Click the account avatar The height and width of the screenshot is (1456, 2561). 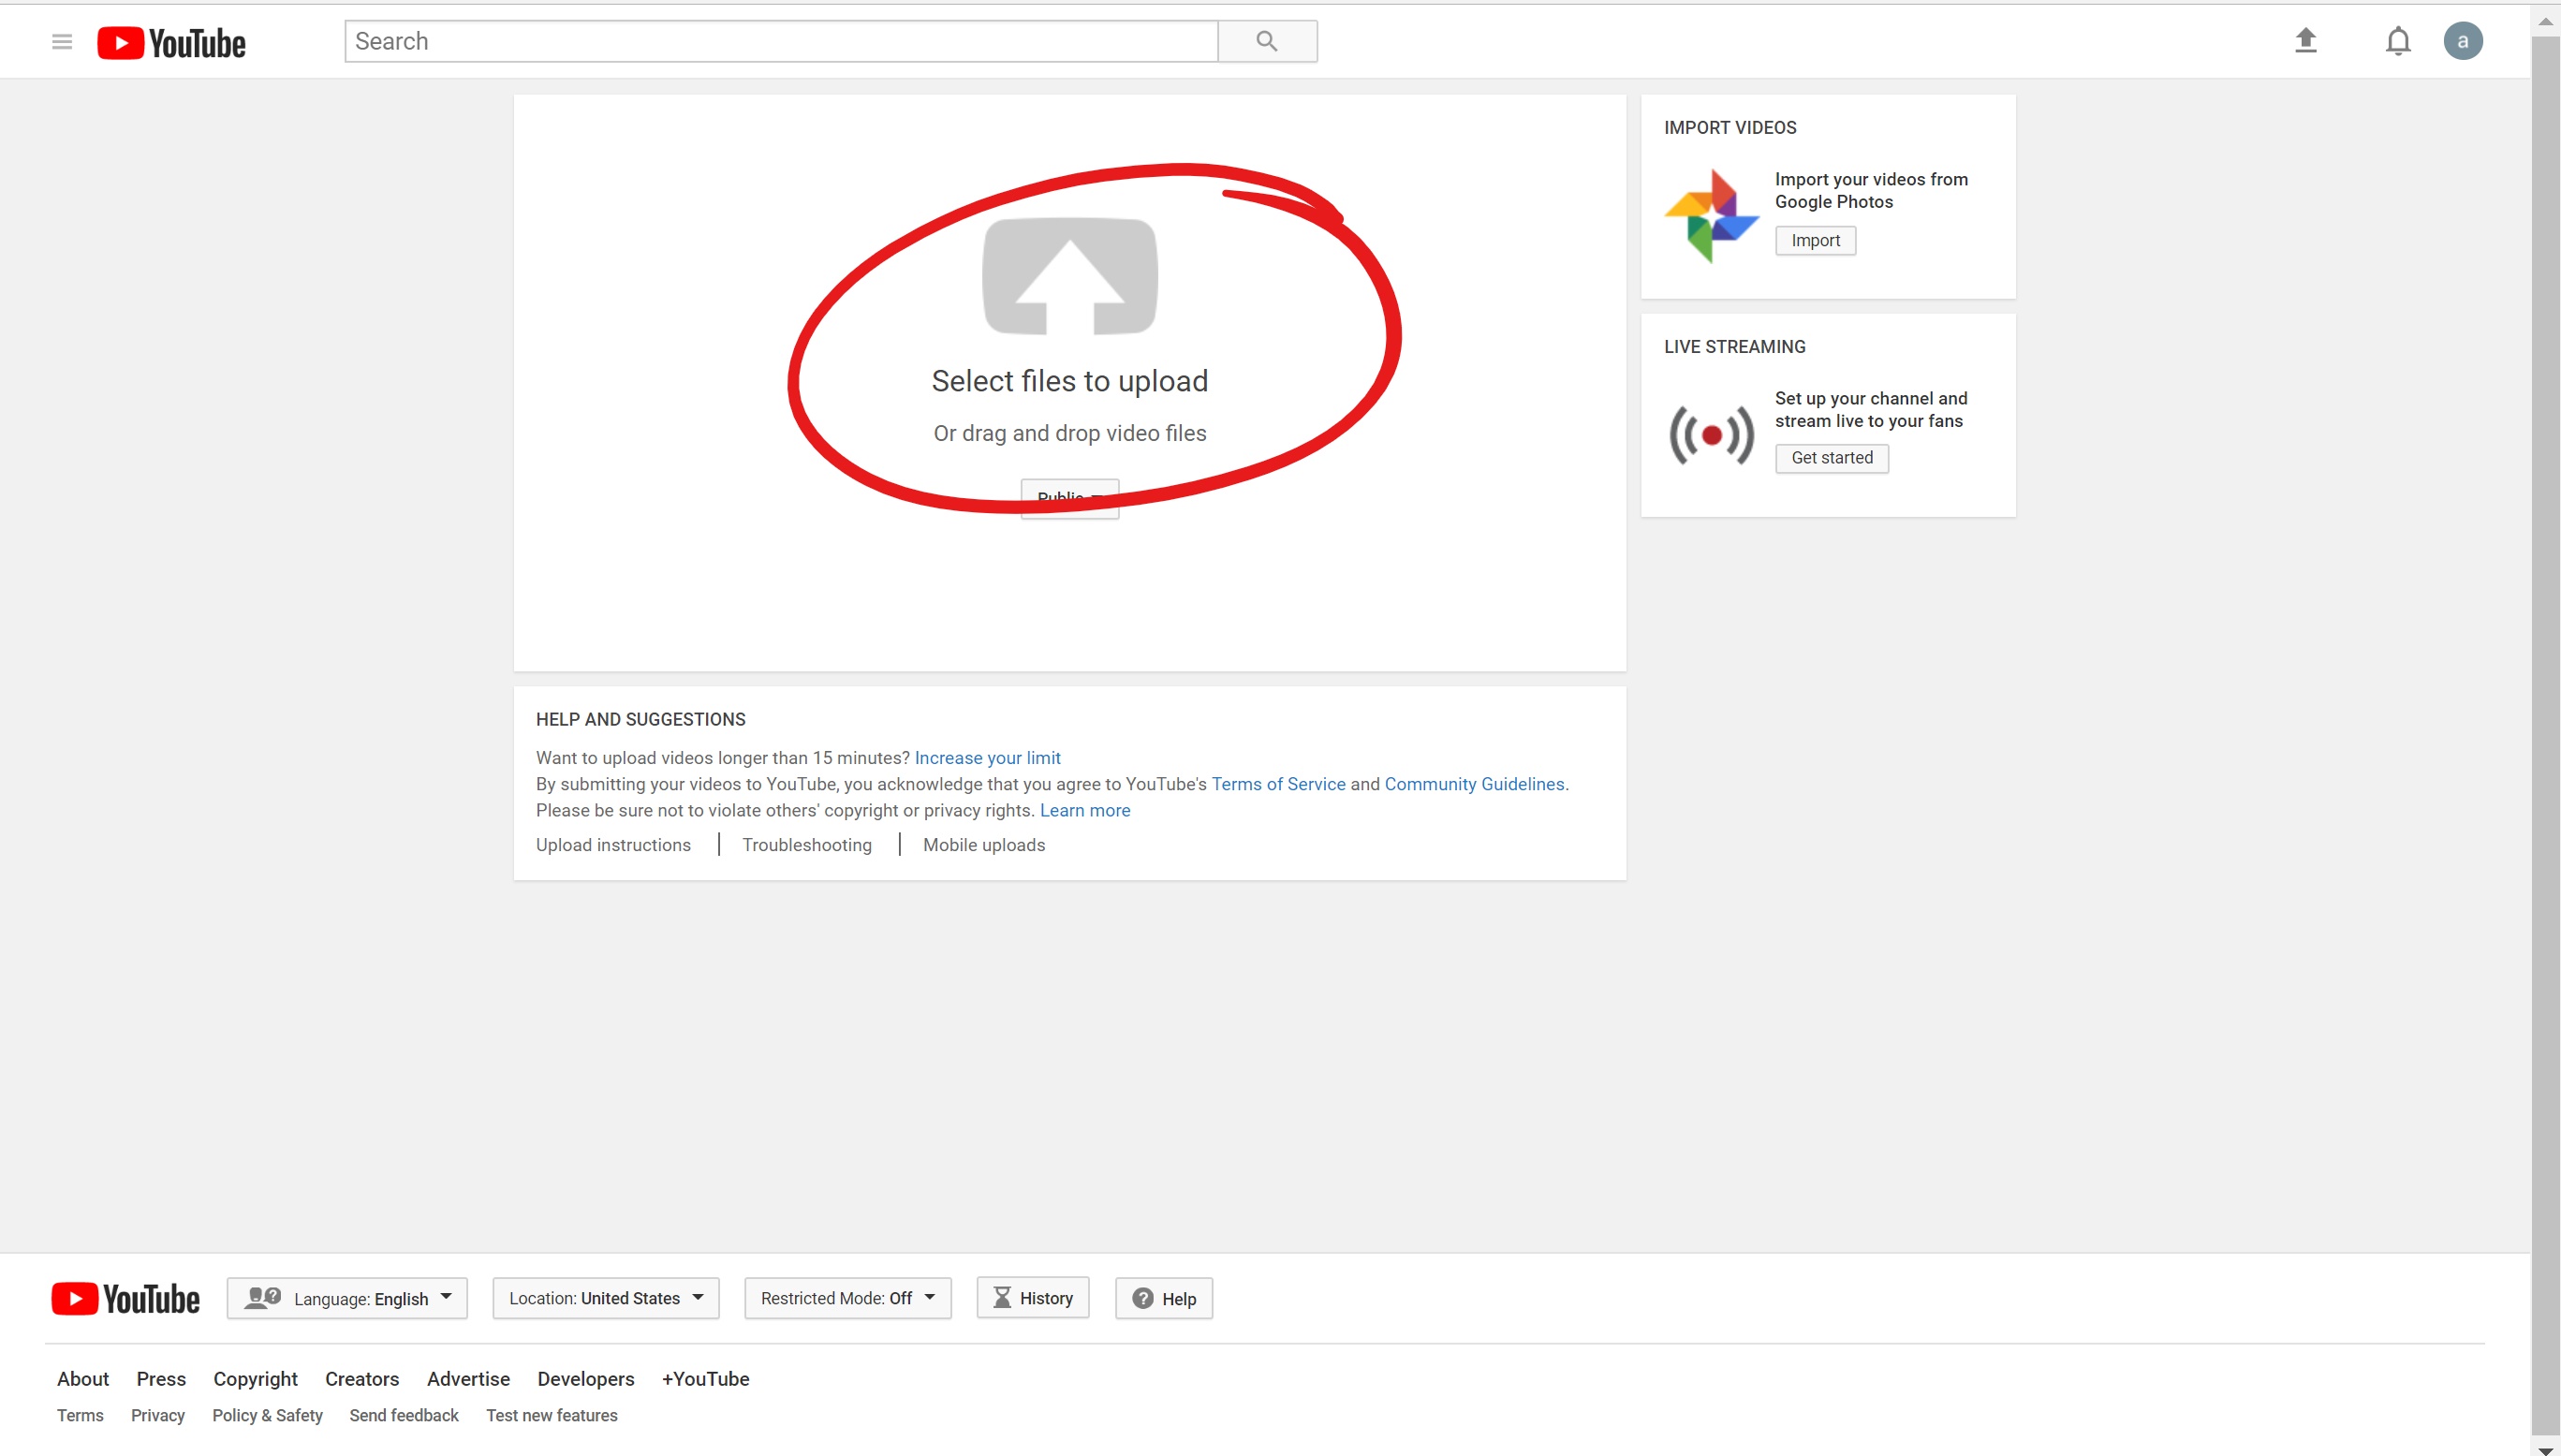click(2462, 41)
